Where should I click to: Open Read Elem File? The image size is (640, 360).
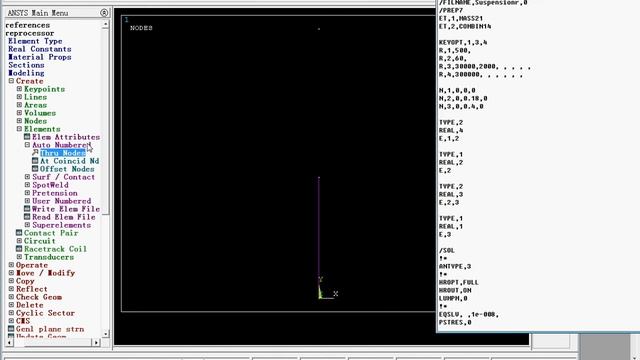tap(64, 217)
